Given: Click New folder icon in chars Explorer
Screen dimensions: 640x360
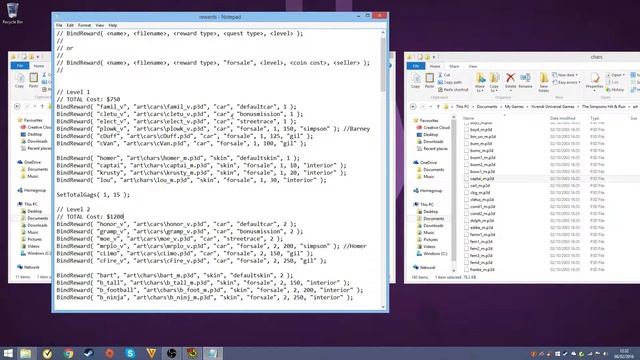Looking at the screenshot, I should 544,82.
